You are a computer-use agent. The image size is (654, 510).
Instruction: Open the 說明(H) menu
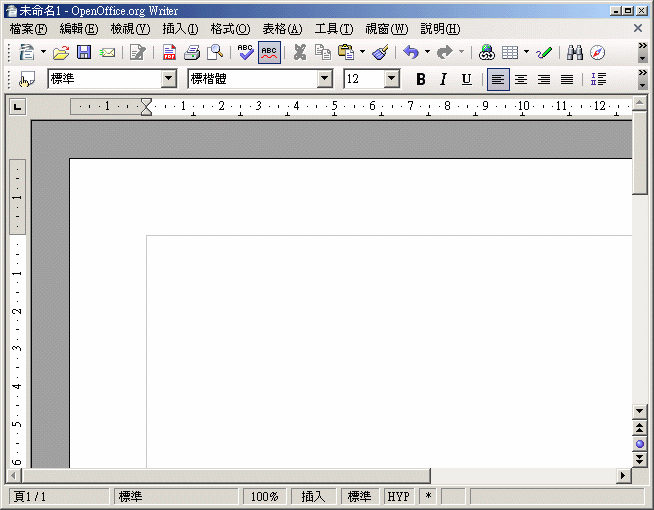coord(440,29)
